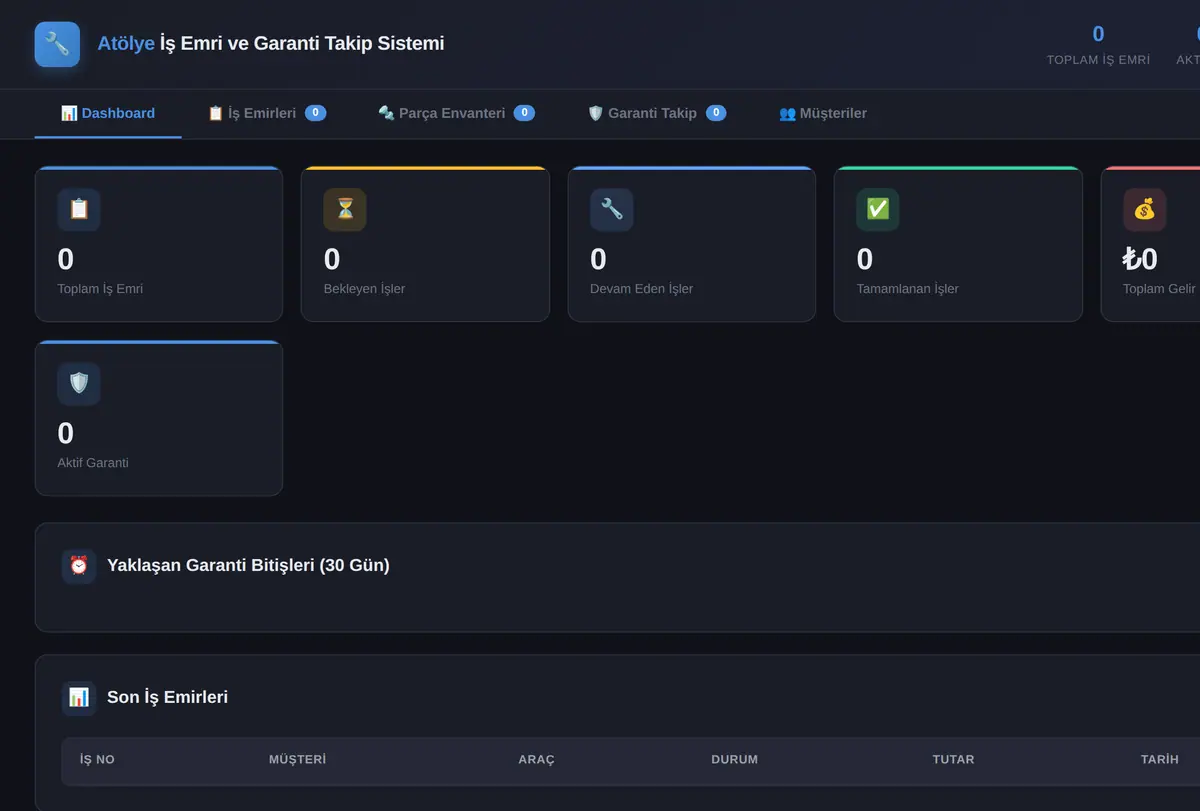The width and height of the screenshot is (1200, 811).
Task: Click the money bag icon on Toplam Gelir card
Action: 1144,210
